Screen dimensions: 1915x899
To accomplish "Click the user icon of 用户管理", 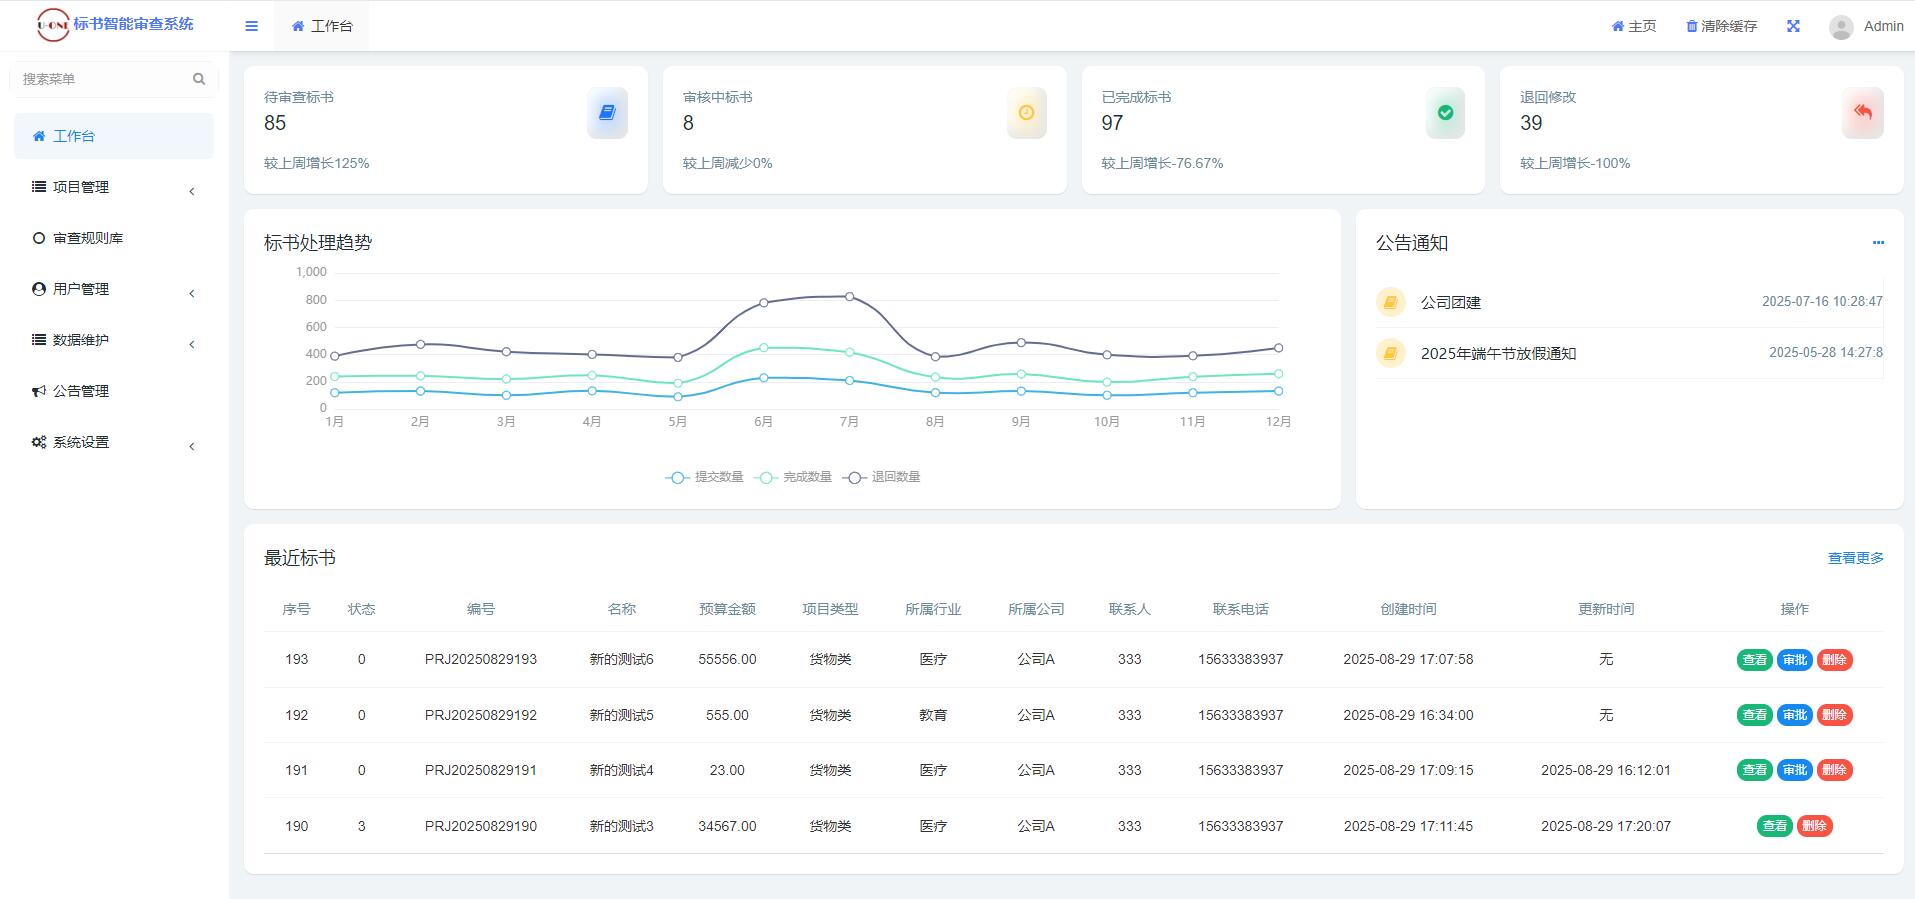I will click(39, 289).
